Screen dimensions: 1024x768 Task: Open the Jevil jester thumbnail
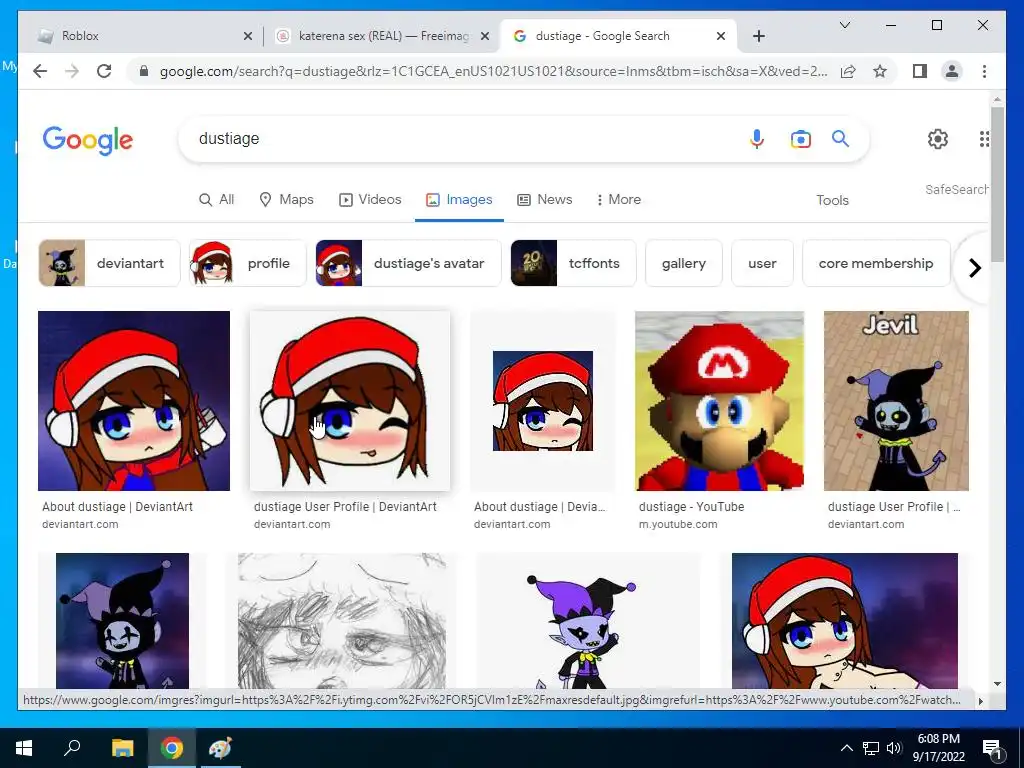click(x=896, y=400)
